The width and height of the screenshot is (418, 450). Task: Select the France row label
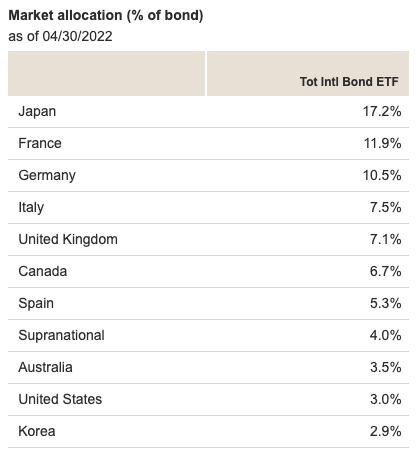point(40,143)
